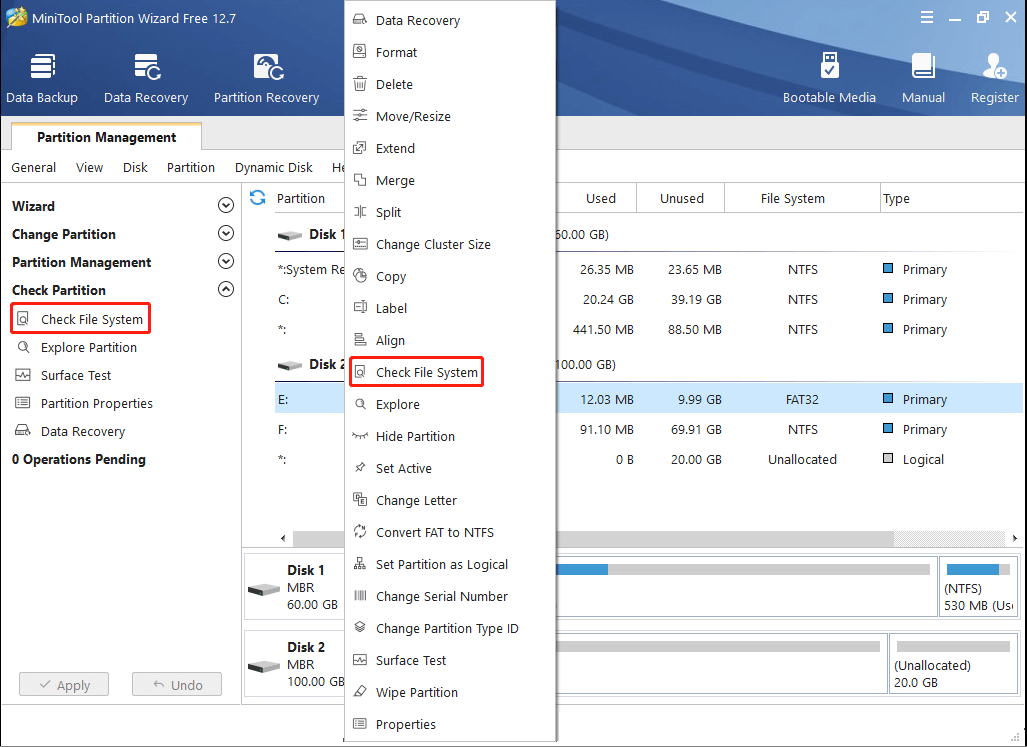Click the Label icon in context menu
This screenshot has height=747, width=1027.
point(360,308)
